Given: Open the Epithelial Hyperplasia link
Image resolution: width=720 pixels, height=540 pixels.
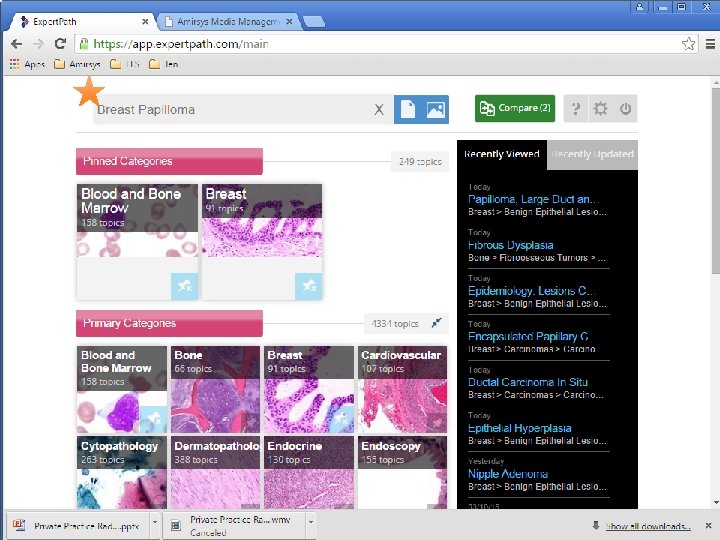Looking at the screenshot, I should tap(519, 428).
